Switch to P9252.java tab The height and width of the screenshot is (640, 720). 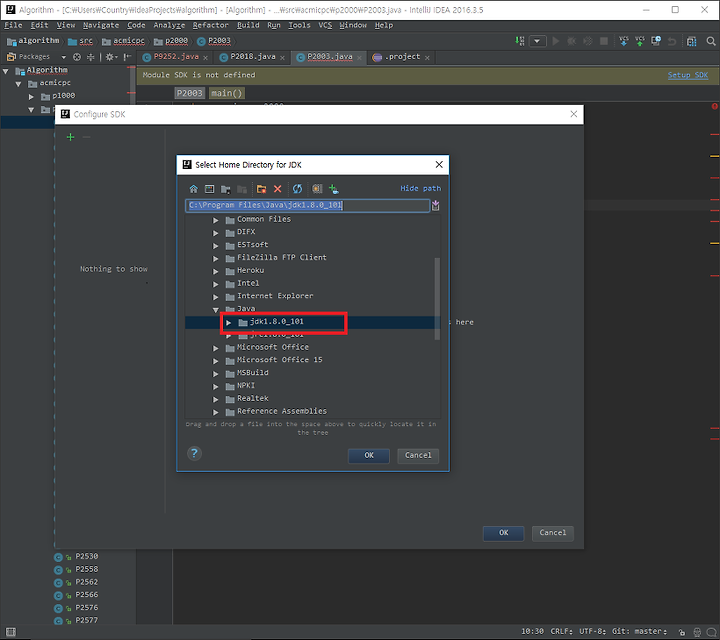coord(176,57)
